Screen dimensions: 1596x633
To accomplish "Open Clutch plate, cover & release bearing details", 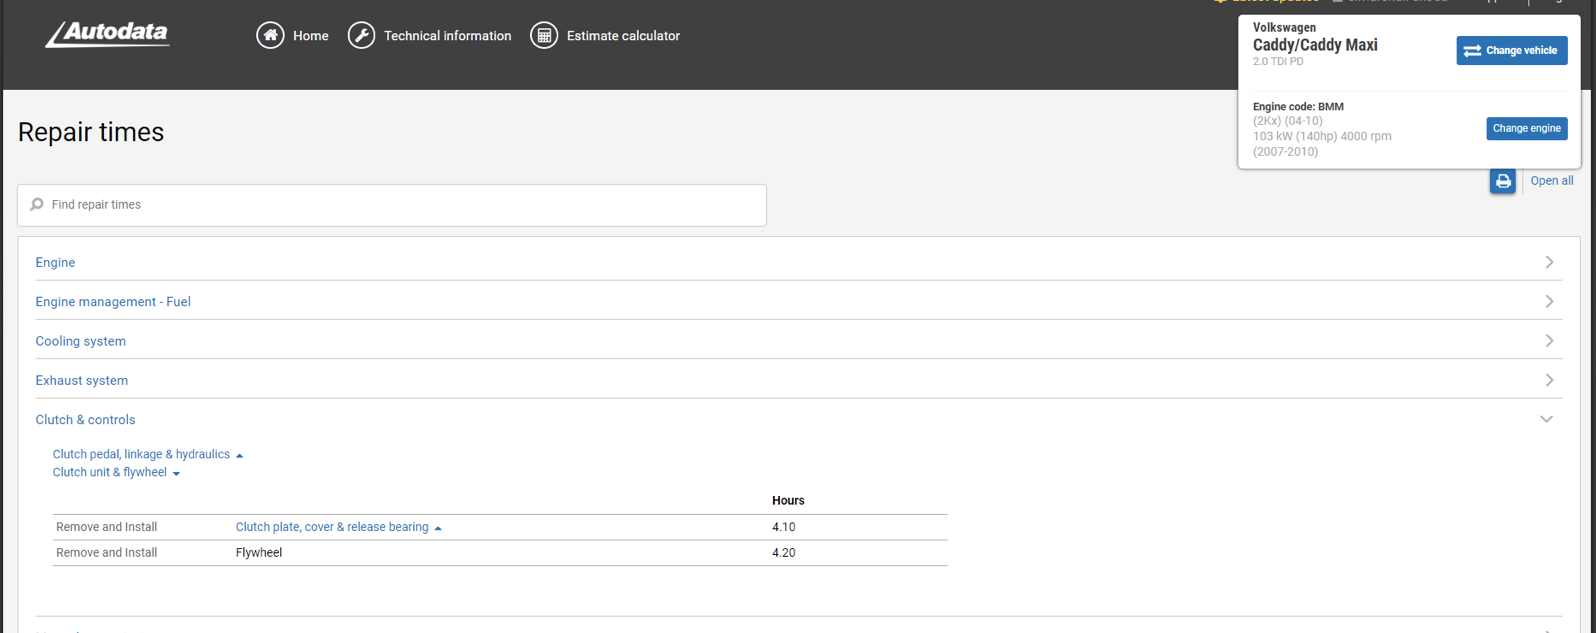I will [332, 527].
